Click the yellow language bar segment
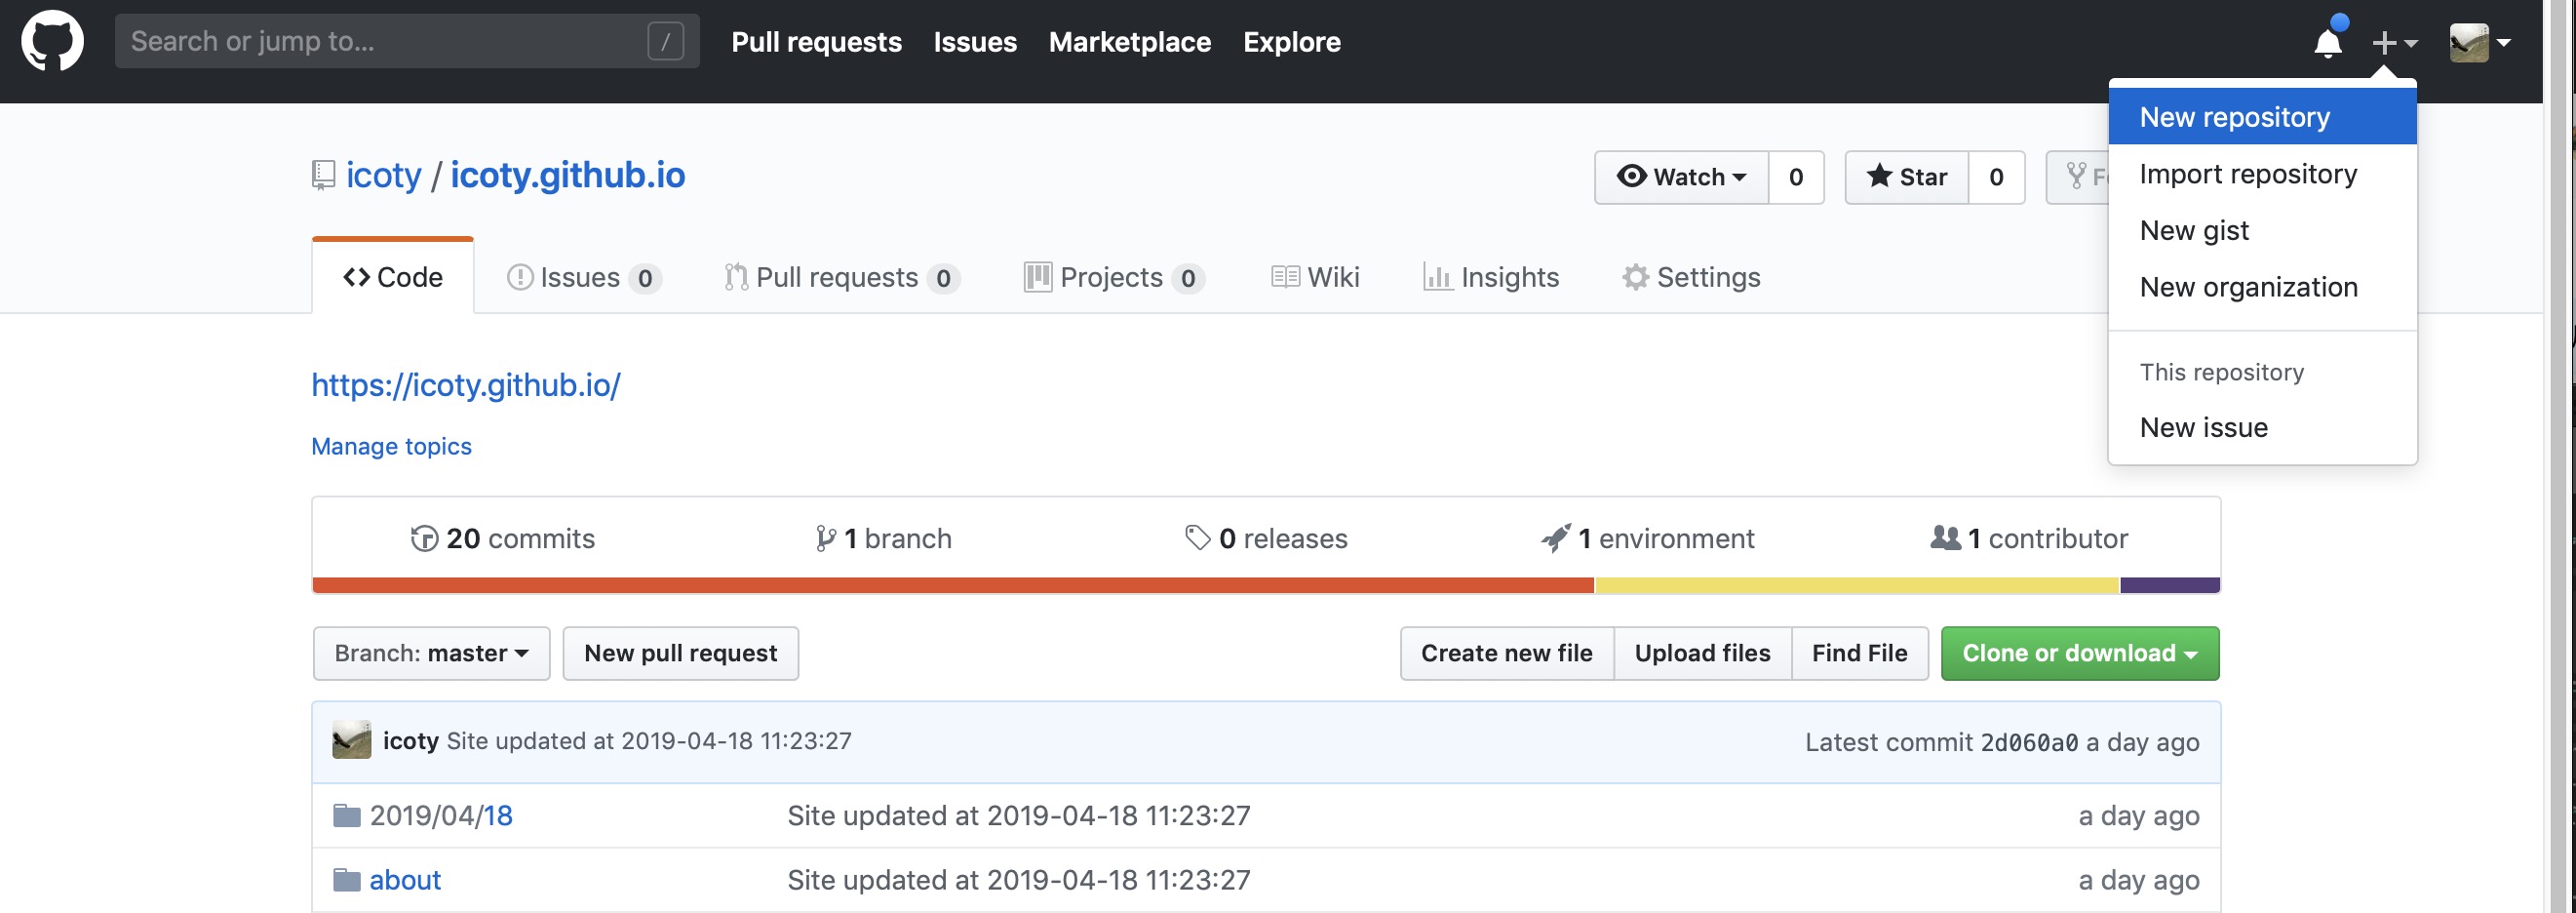2576x913 pixels. click(x=1857, y=585)
